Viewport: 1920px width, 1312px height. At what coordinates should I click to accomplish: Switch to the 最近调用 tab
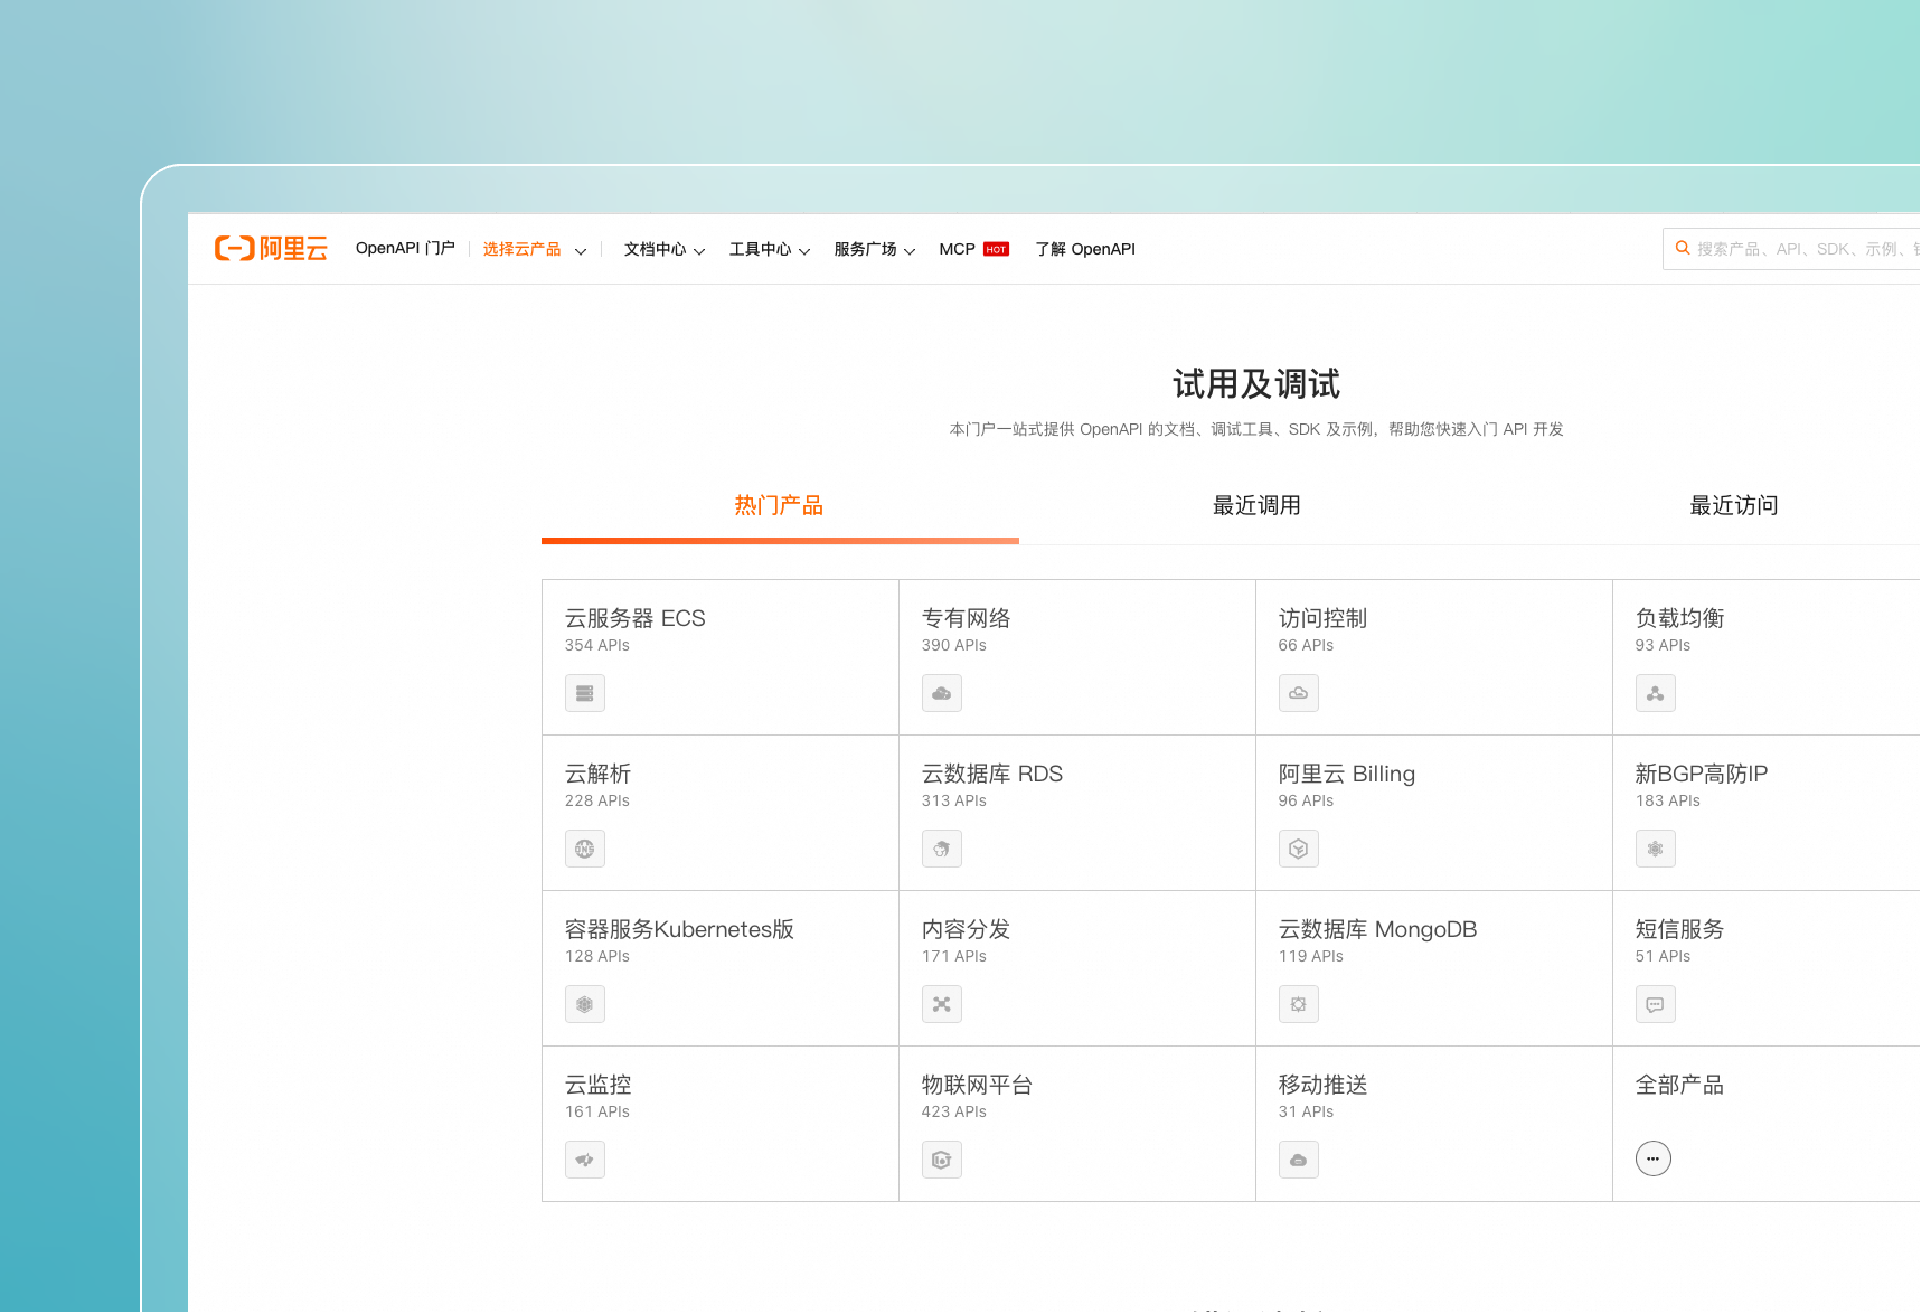pos(1256,505)
